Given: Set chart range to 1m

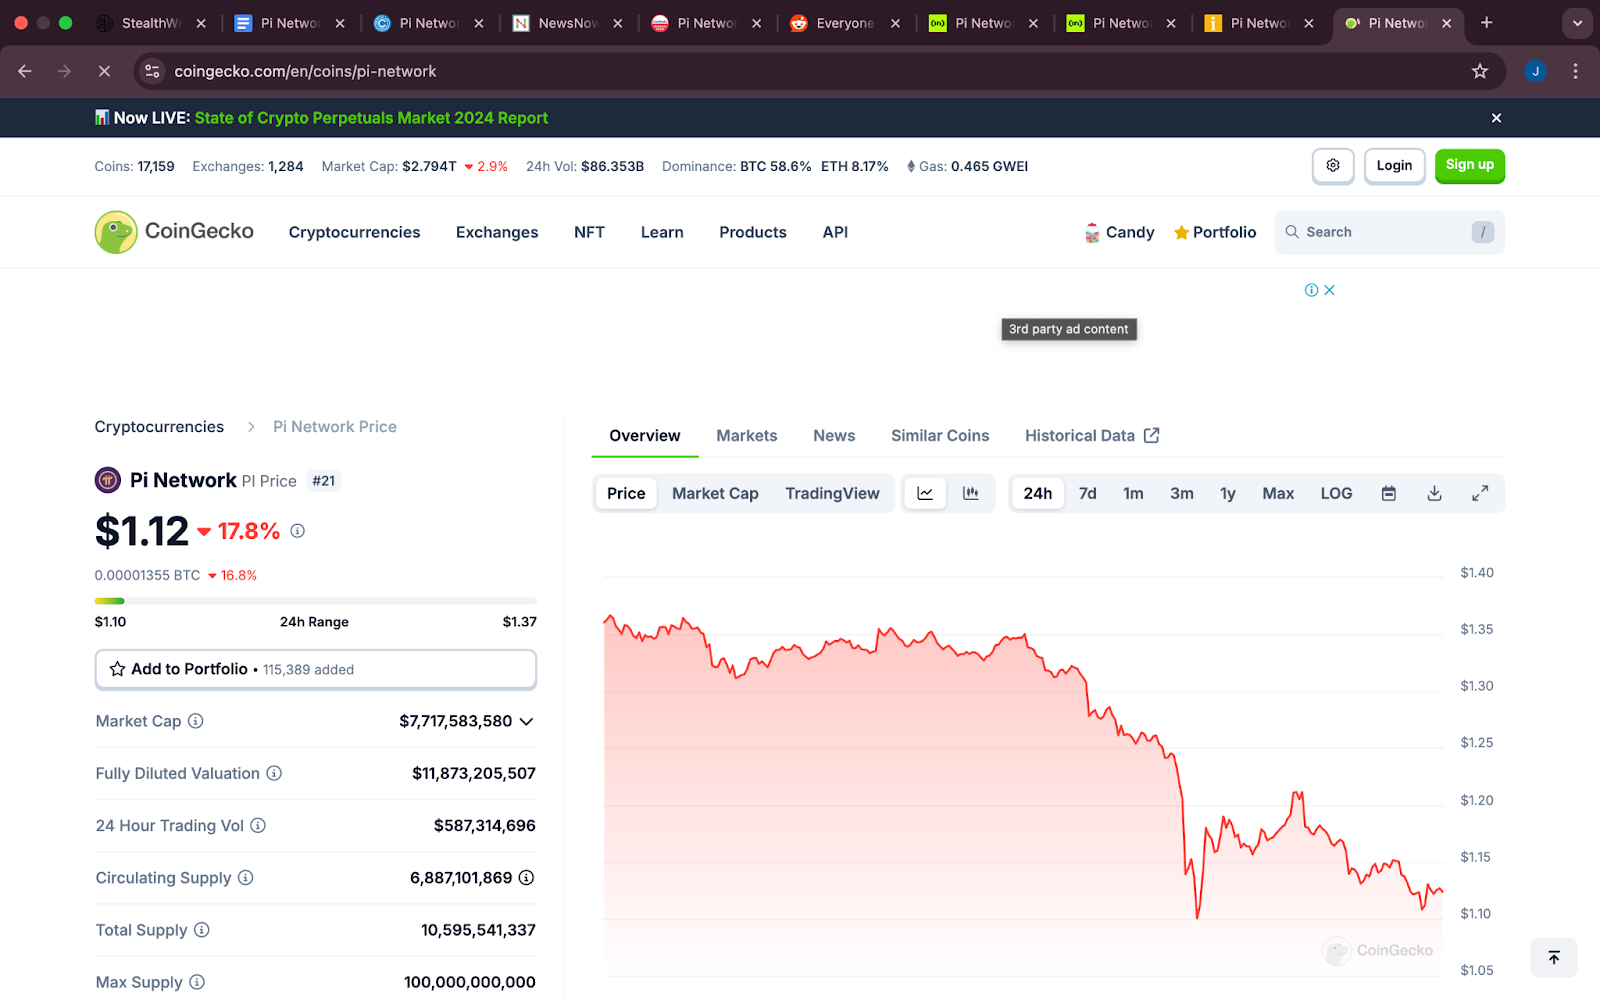Looking at the screenshot, I should pyautogui.click(x=1133, y=493).
